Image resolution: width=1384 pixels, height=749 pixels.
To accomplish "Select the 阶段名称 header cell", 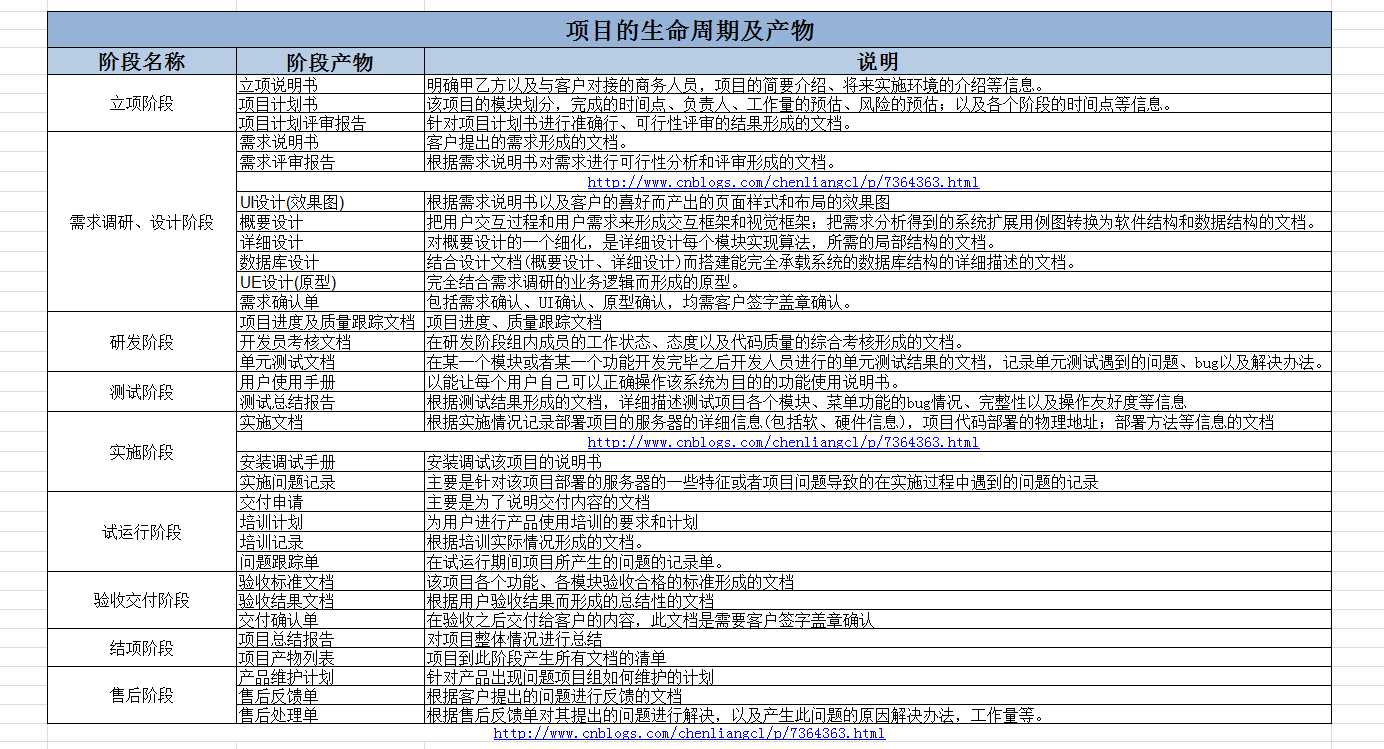I will click(142, 61).
